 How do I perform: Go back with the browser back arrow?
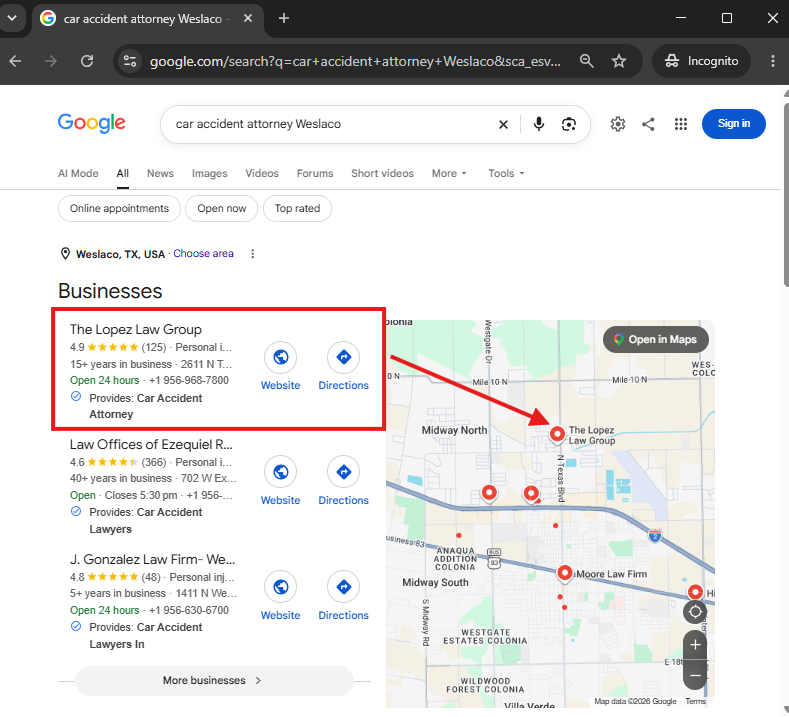click(15, 61)
